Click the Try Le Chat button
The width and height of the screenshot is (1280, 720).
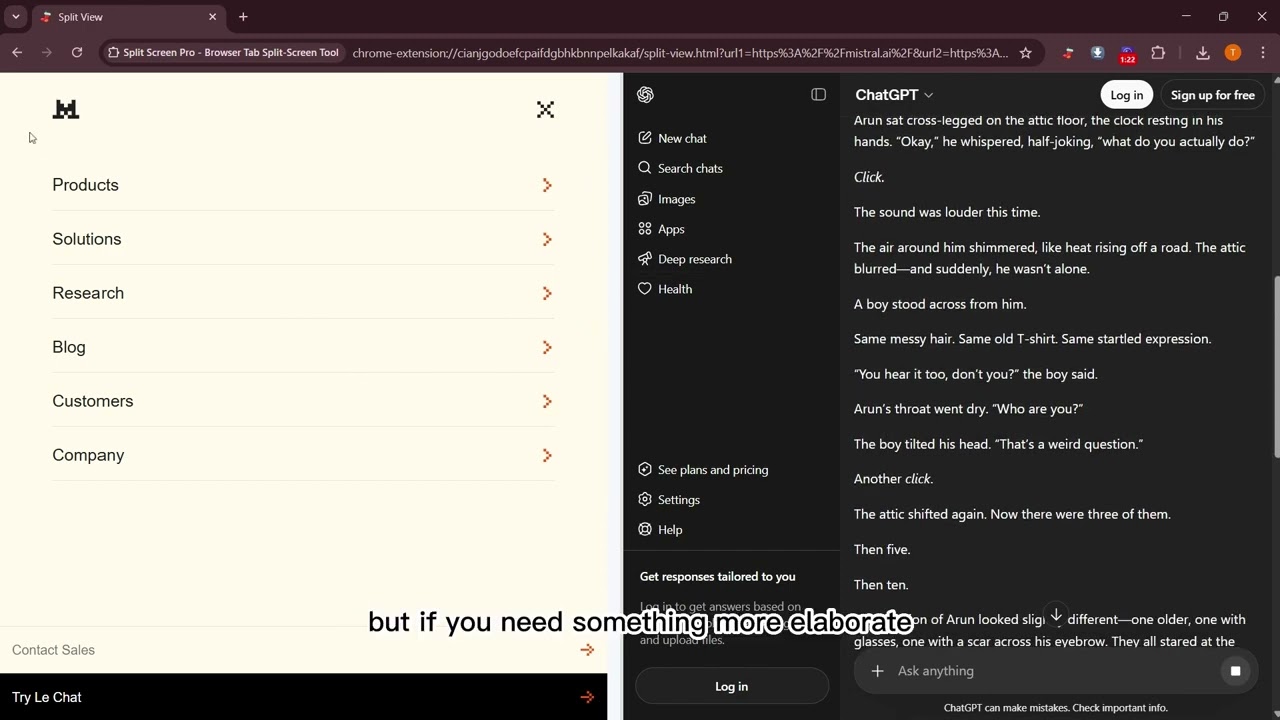pos(303,697)
